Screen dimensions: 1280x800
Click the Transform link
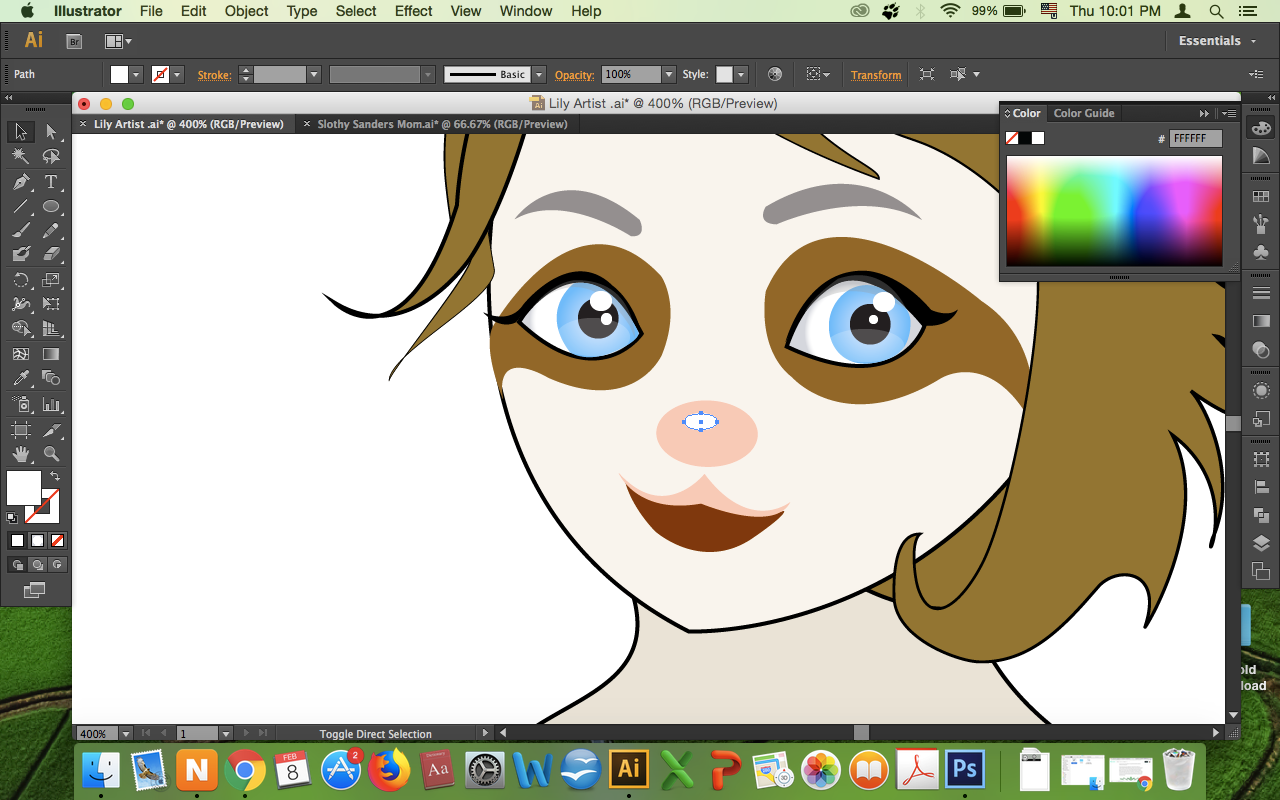click(x=876, y=75)
